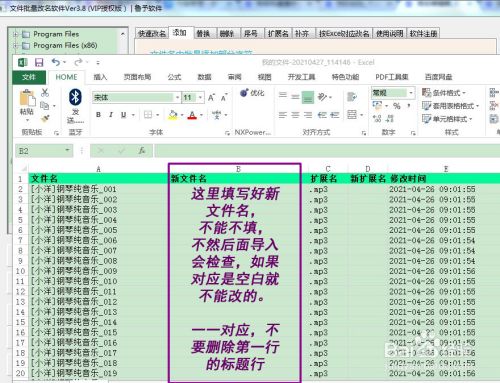Click the fill color yellow swatch
This screenshot has width=500, height=383.
pos(173,115)
